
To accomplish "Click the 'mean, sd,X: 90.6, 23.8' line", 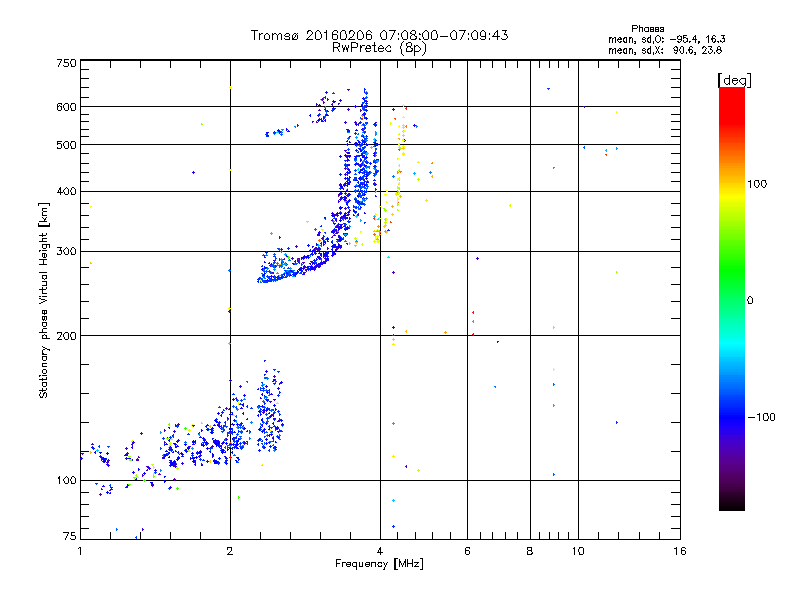I will 665,50.
